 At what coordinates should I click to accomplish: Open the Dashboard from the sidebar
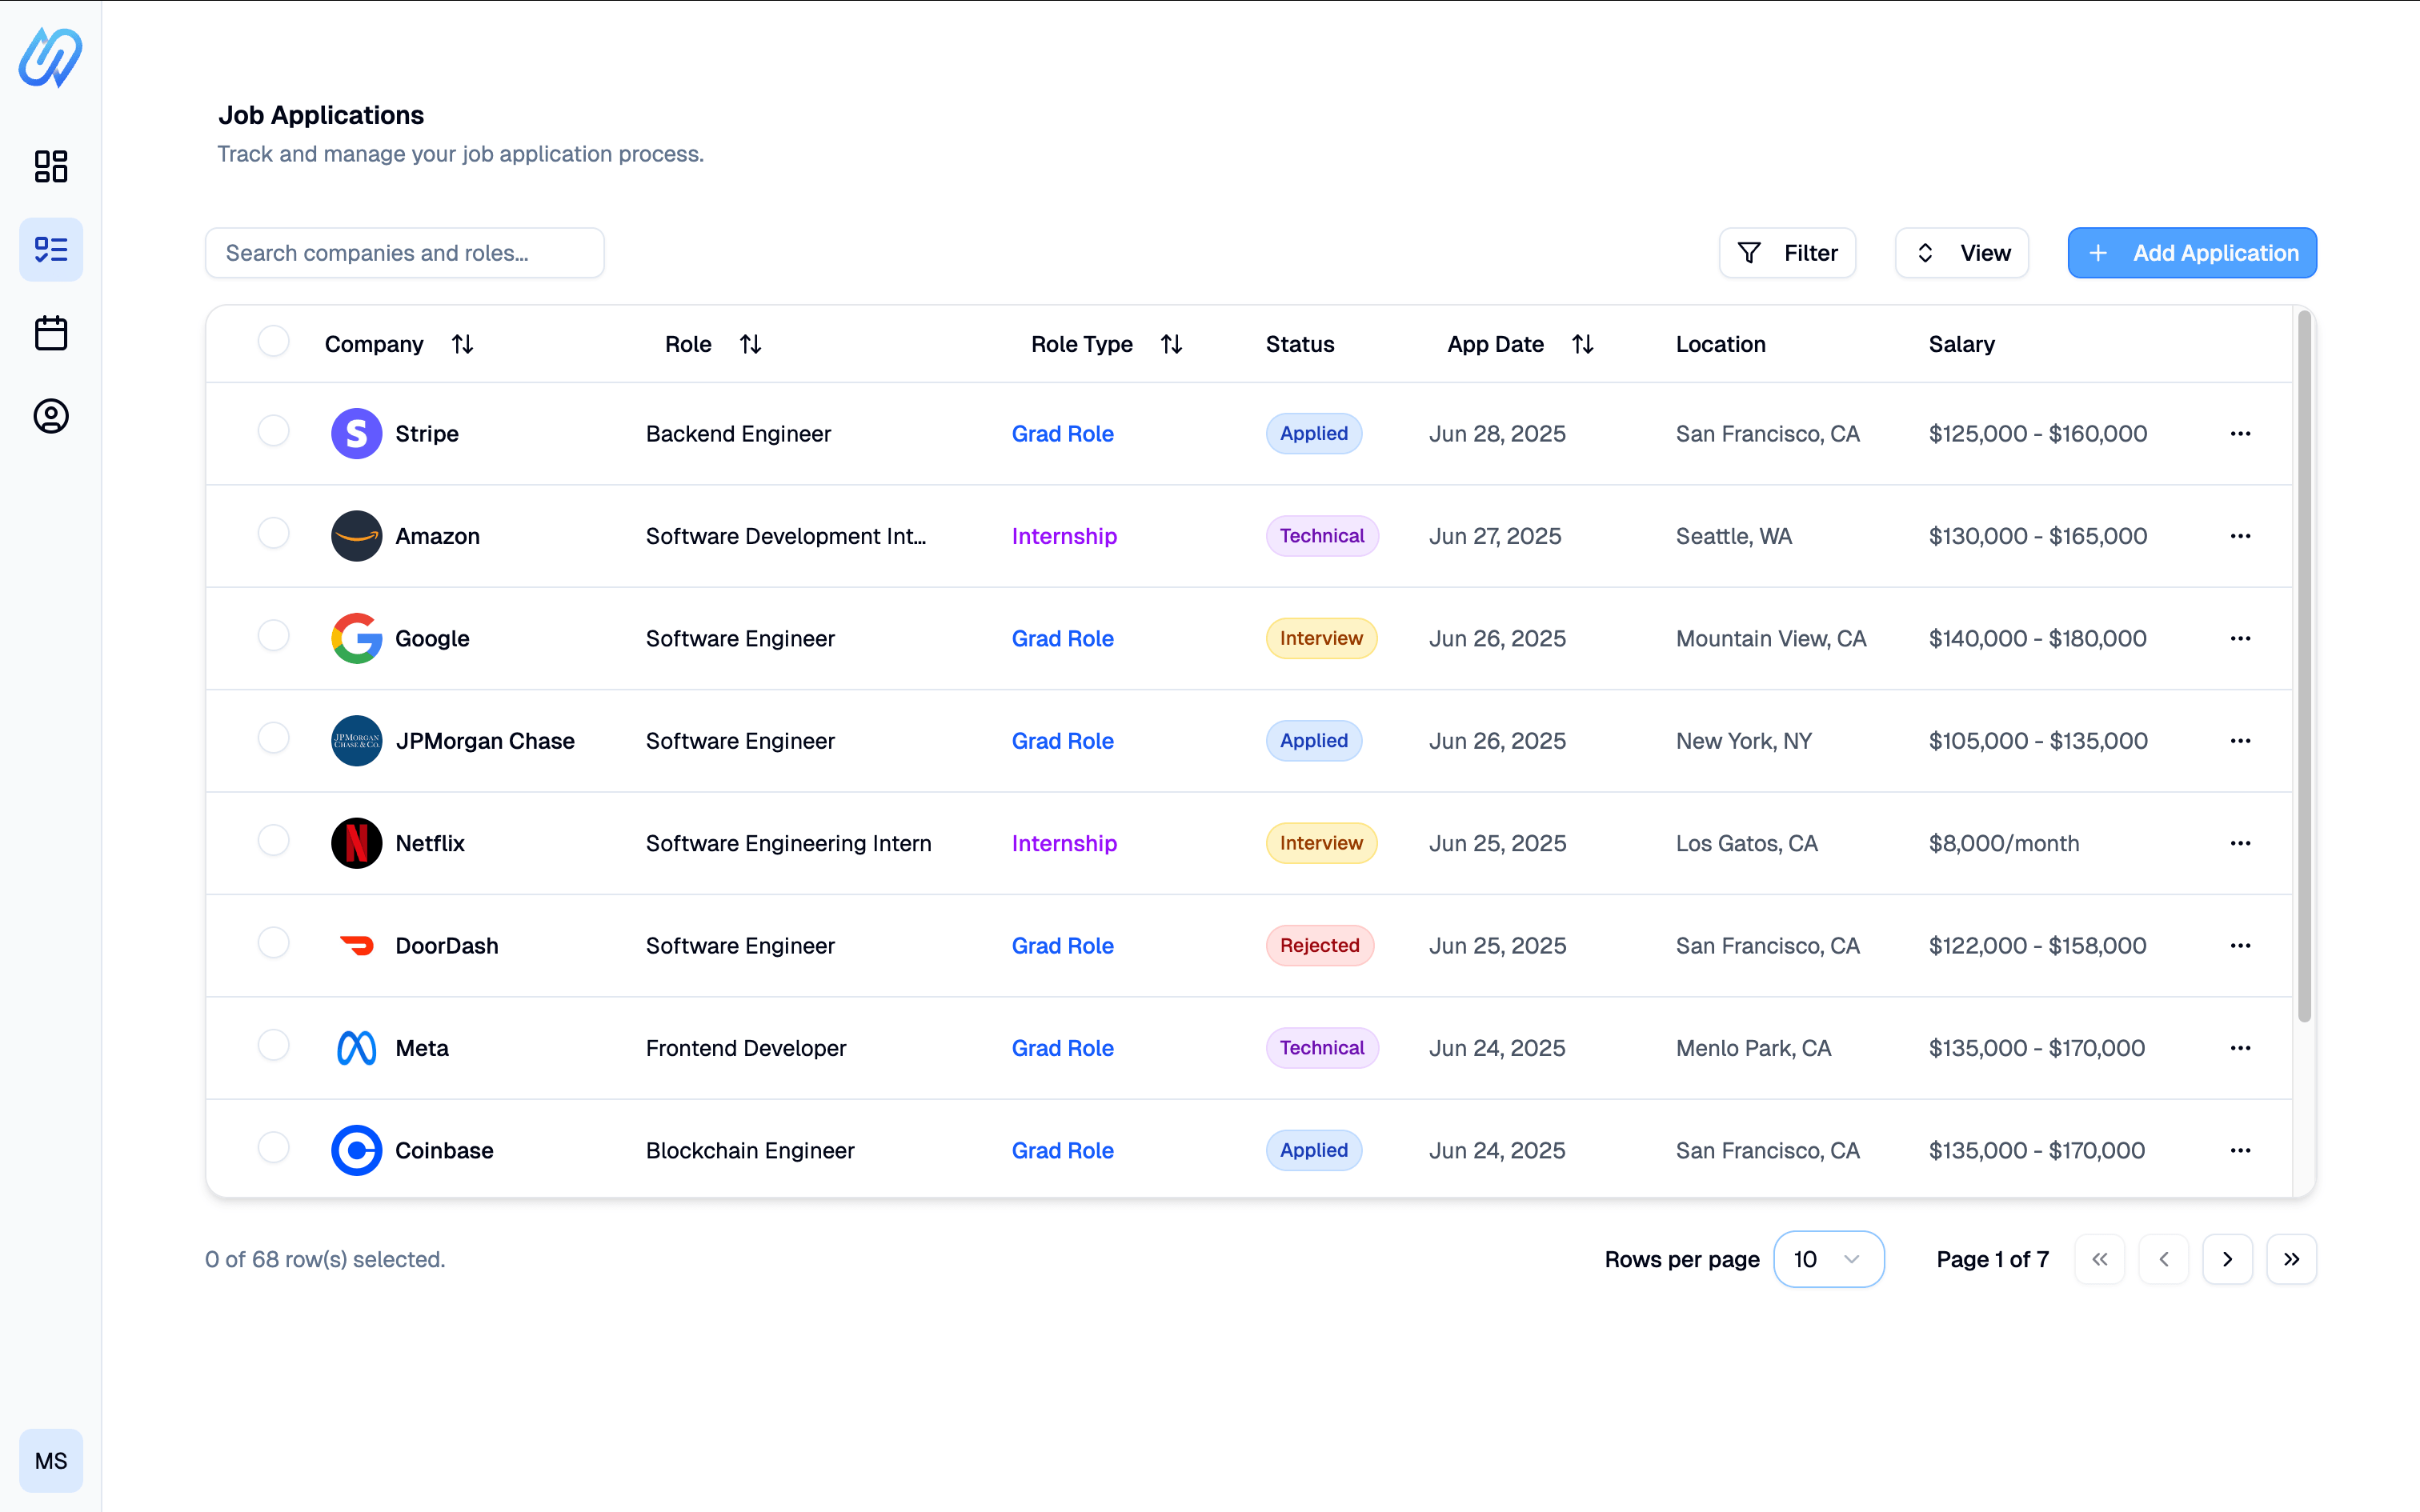50,166
